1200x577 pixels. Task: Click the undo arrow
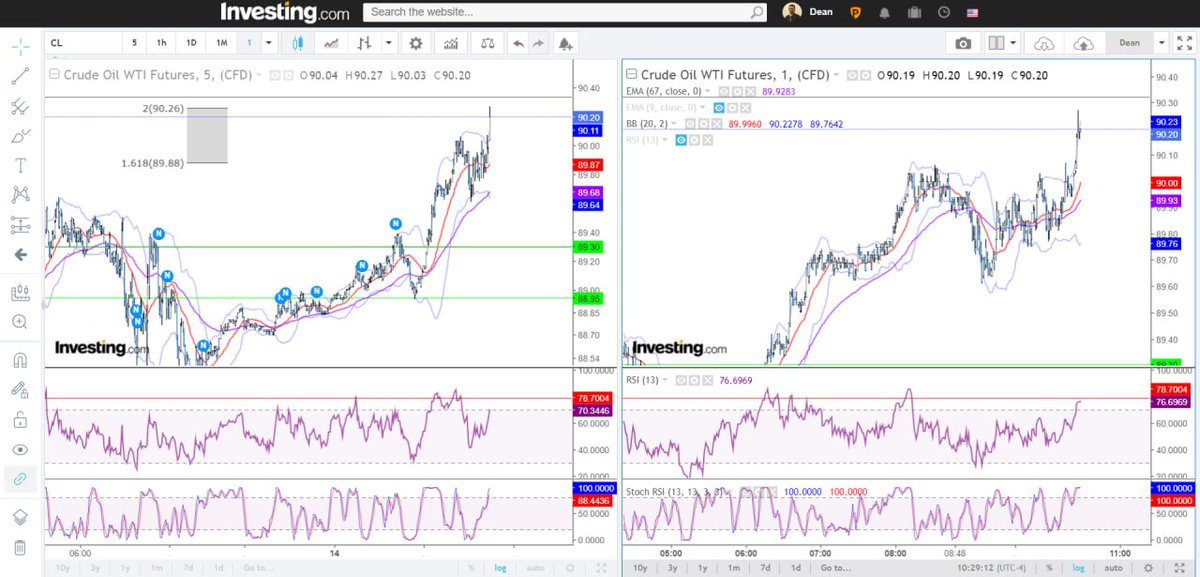click(518, 44)
